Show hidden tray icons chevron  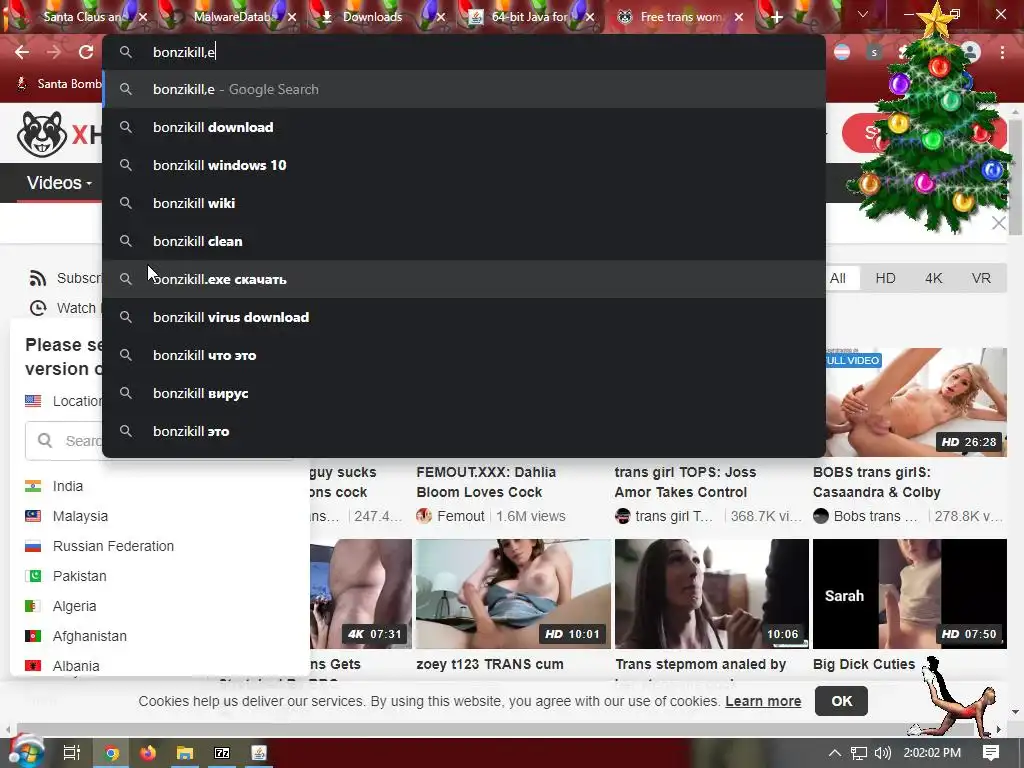tap(835, 753)
